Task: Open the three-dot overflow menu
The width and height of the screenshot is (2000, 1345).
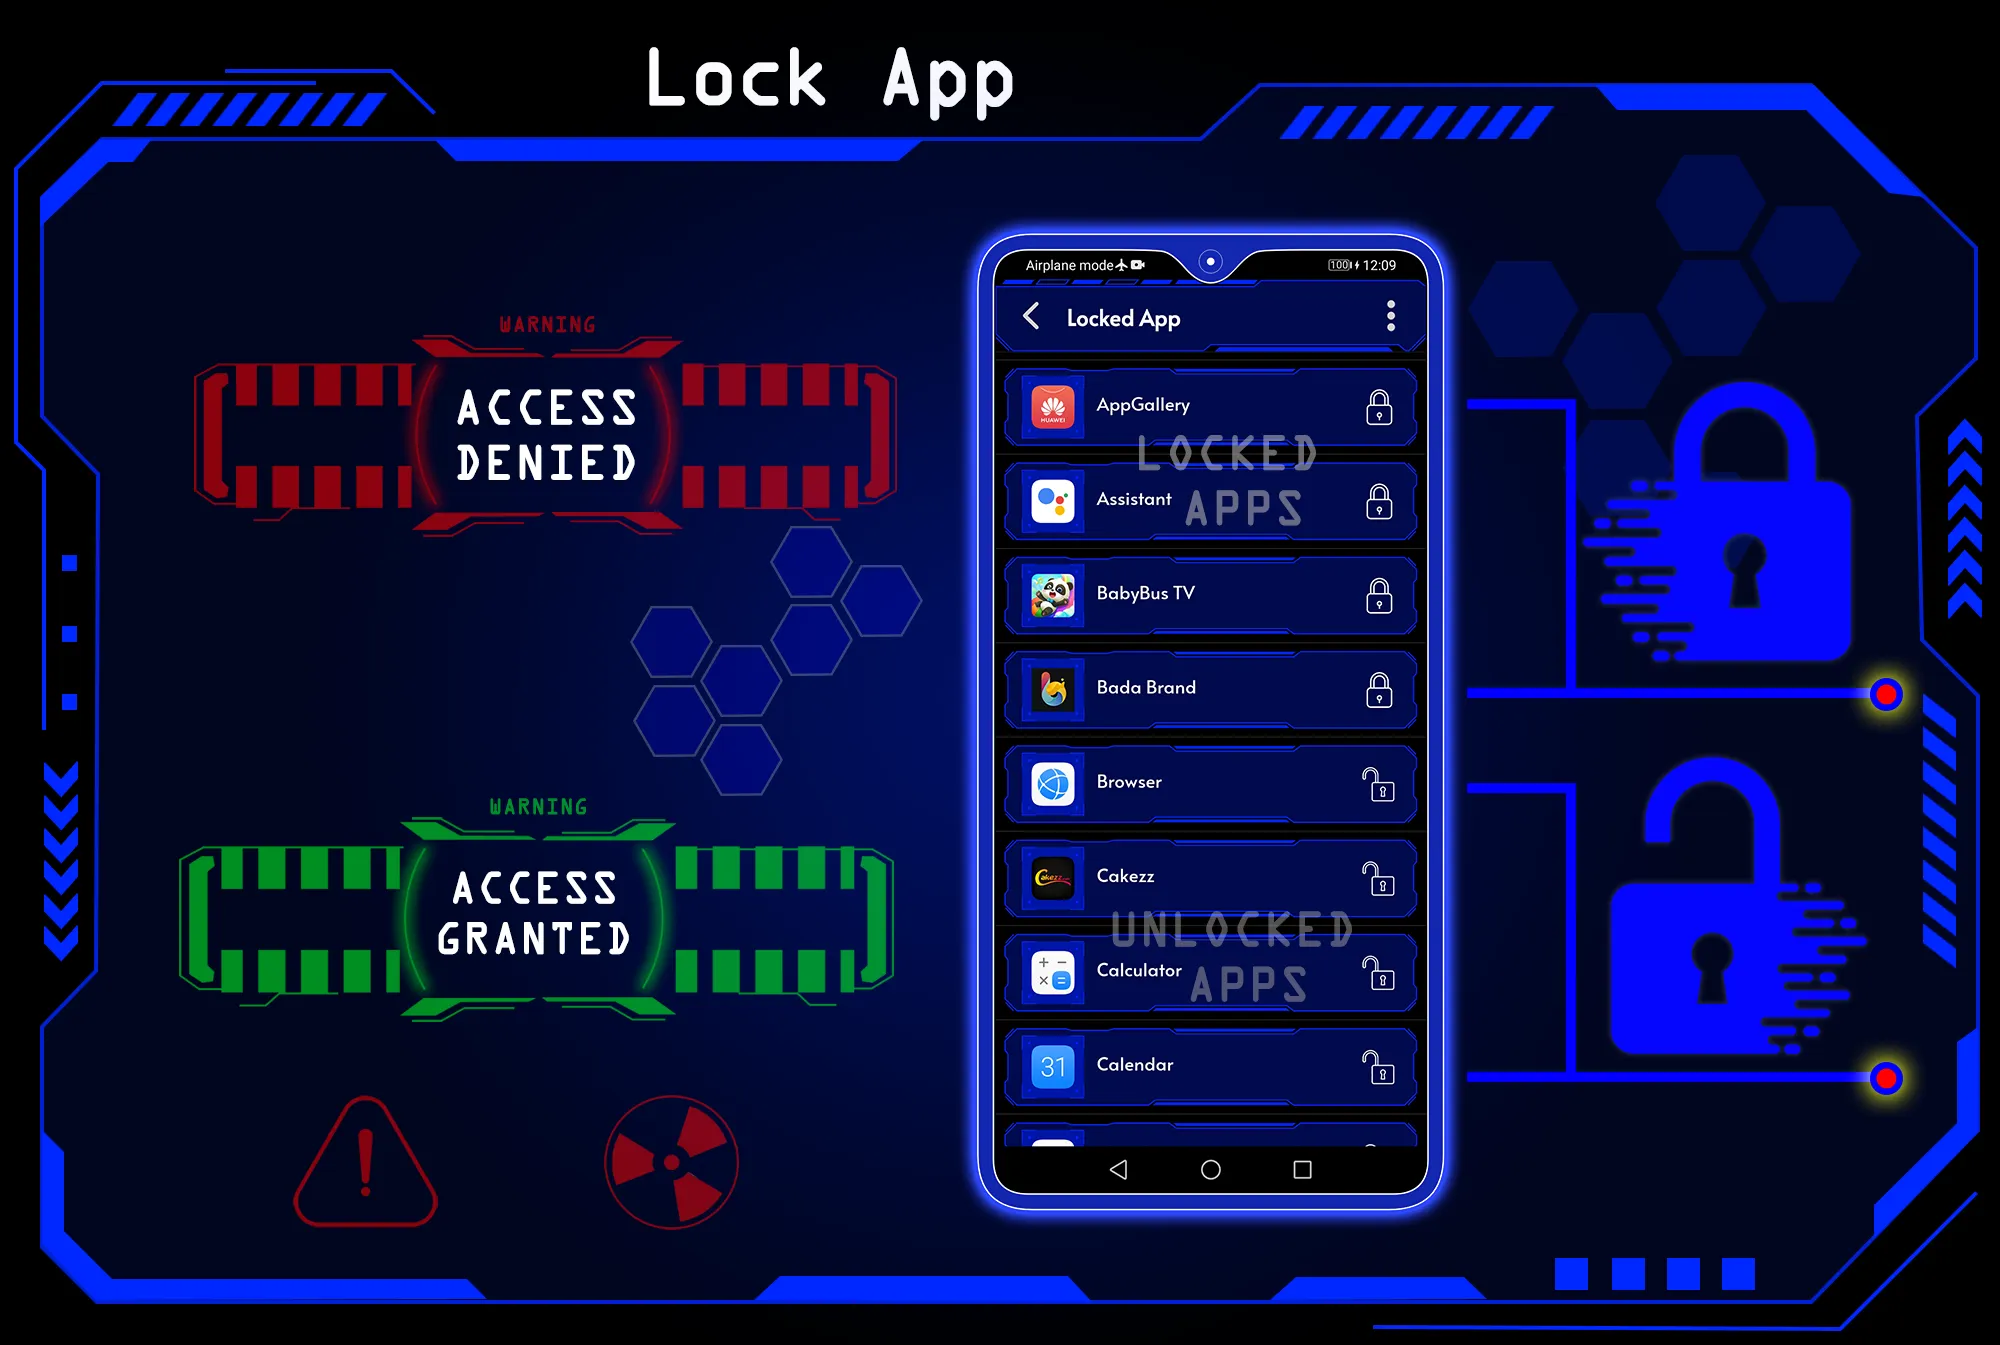Action: click(x=1391, y=317)
